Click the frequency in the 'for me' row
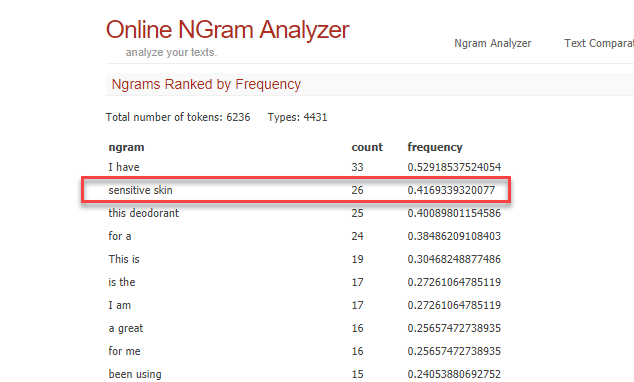Screen dimensions: 634x382 (454, 351)
